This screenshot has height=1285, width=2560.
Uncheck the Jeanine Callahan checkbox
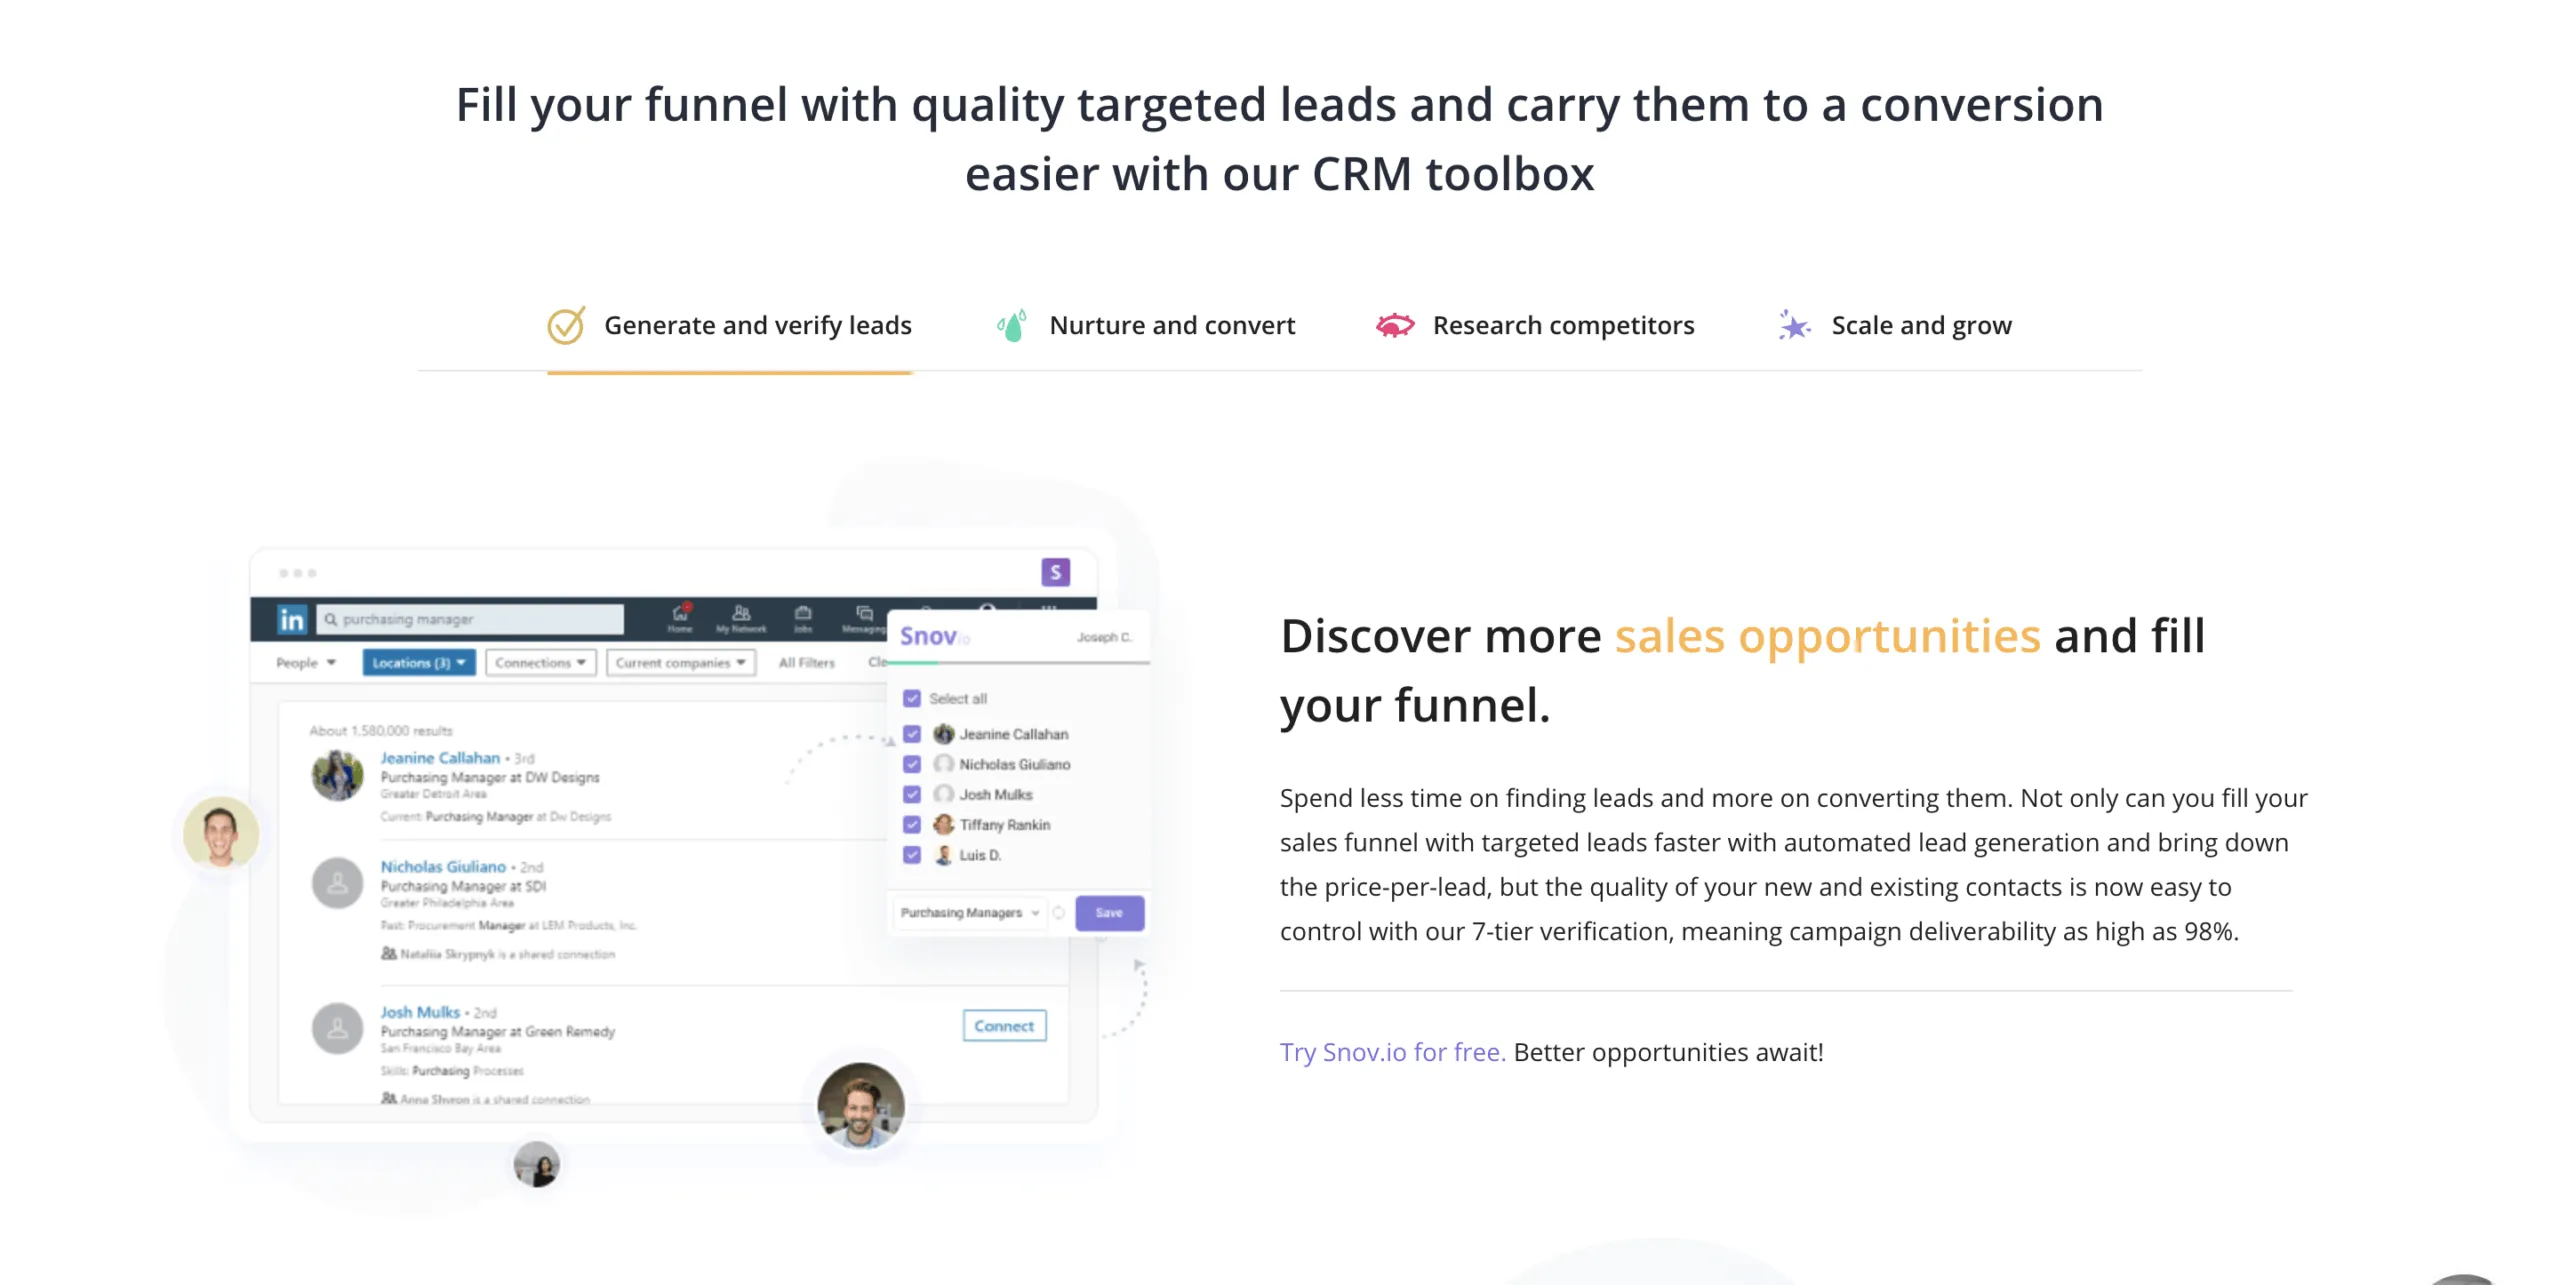tap(912, 734)
